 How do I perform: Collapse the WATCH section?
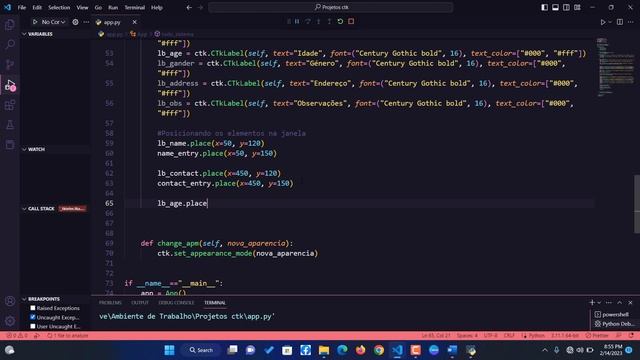click(x=24, y=149)
